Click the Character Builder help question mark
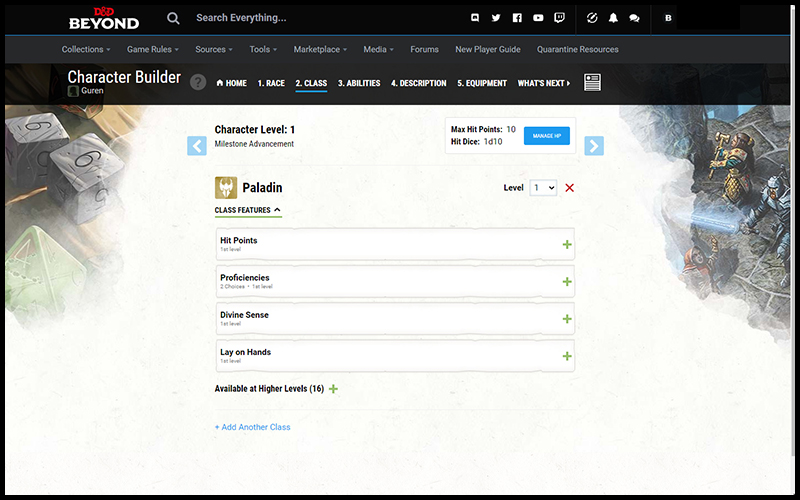The image size is (800, 500). pyautogui.click(x=198, y=83)
